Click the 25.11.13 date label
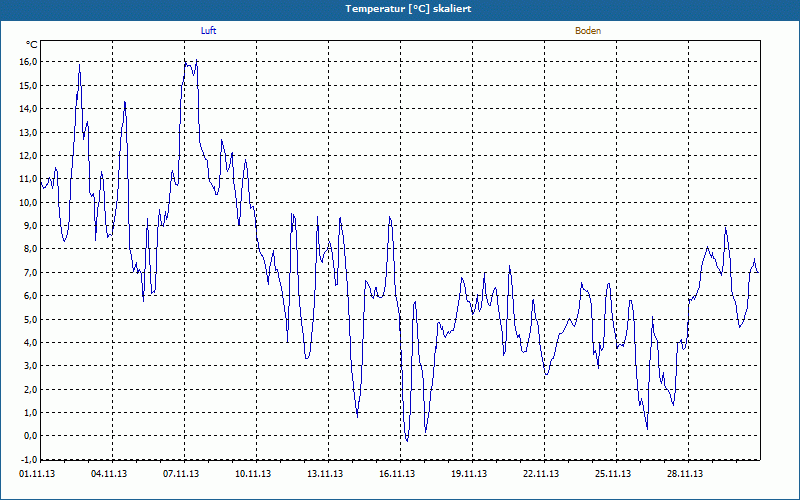This screenshot has height=500, width=800. pyautogui.click(x=613, y=473)
